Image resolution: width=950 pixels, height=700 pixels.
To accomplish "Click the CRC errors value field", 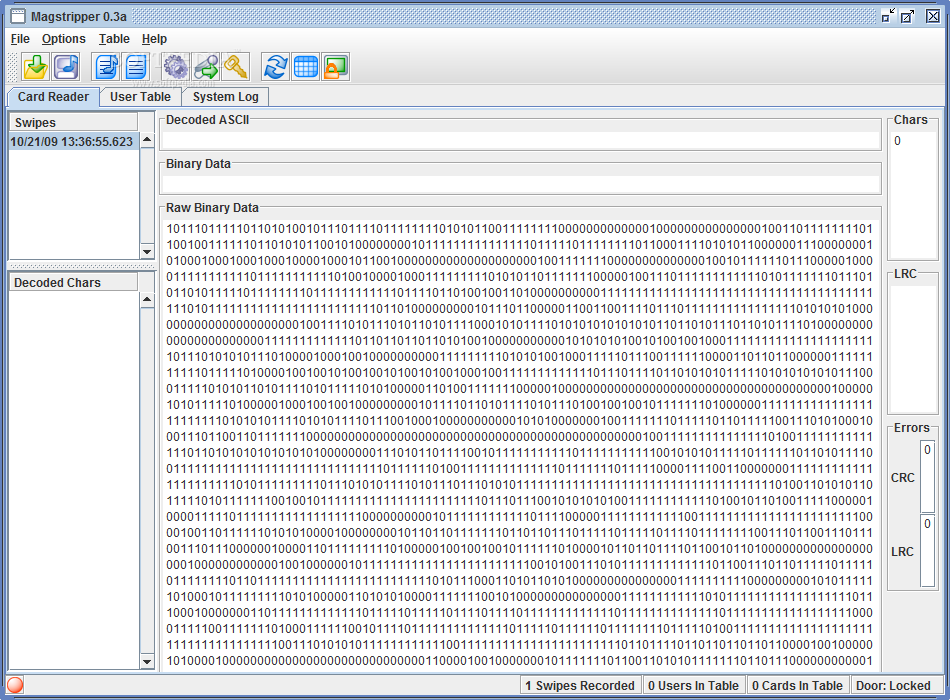I will 927,478.
